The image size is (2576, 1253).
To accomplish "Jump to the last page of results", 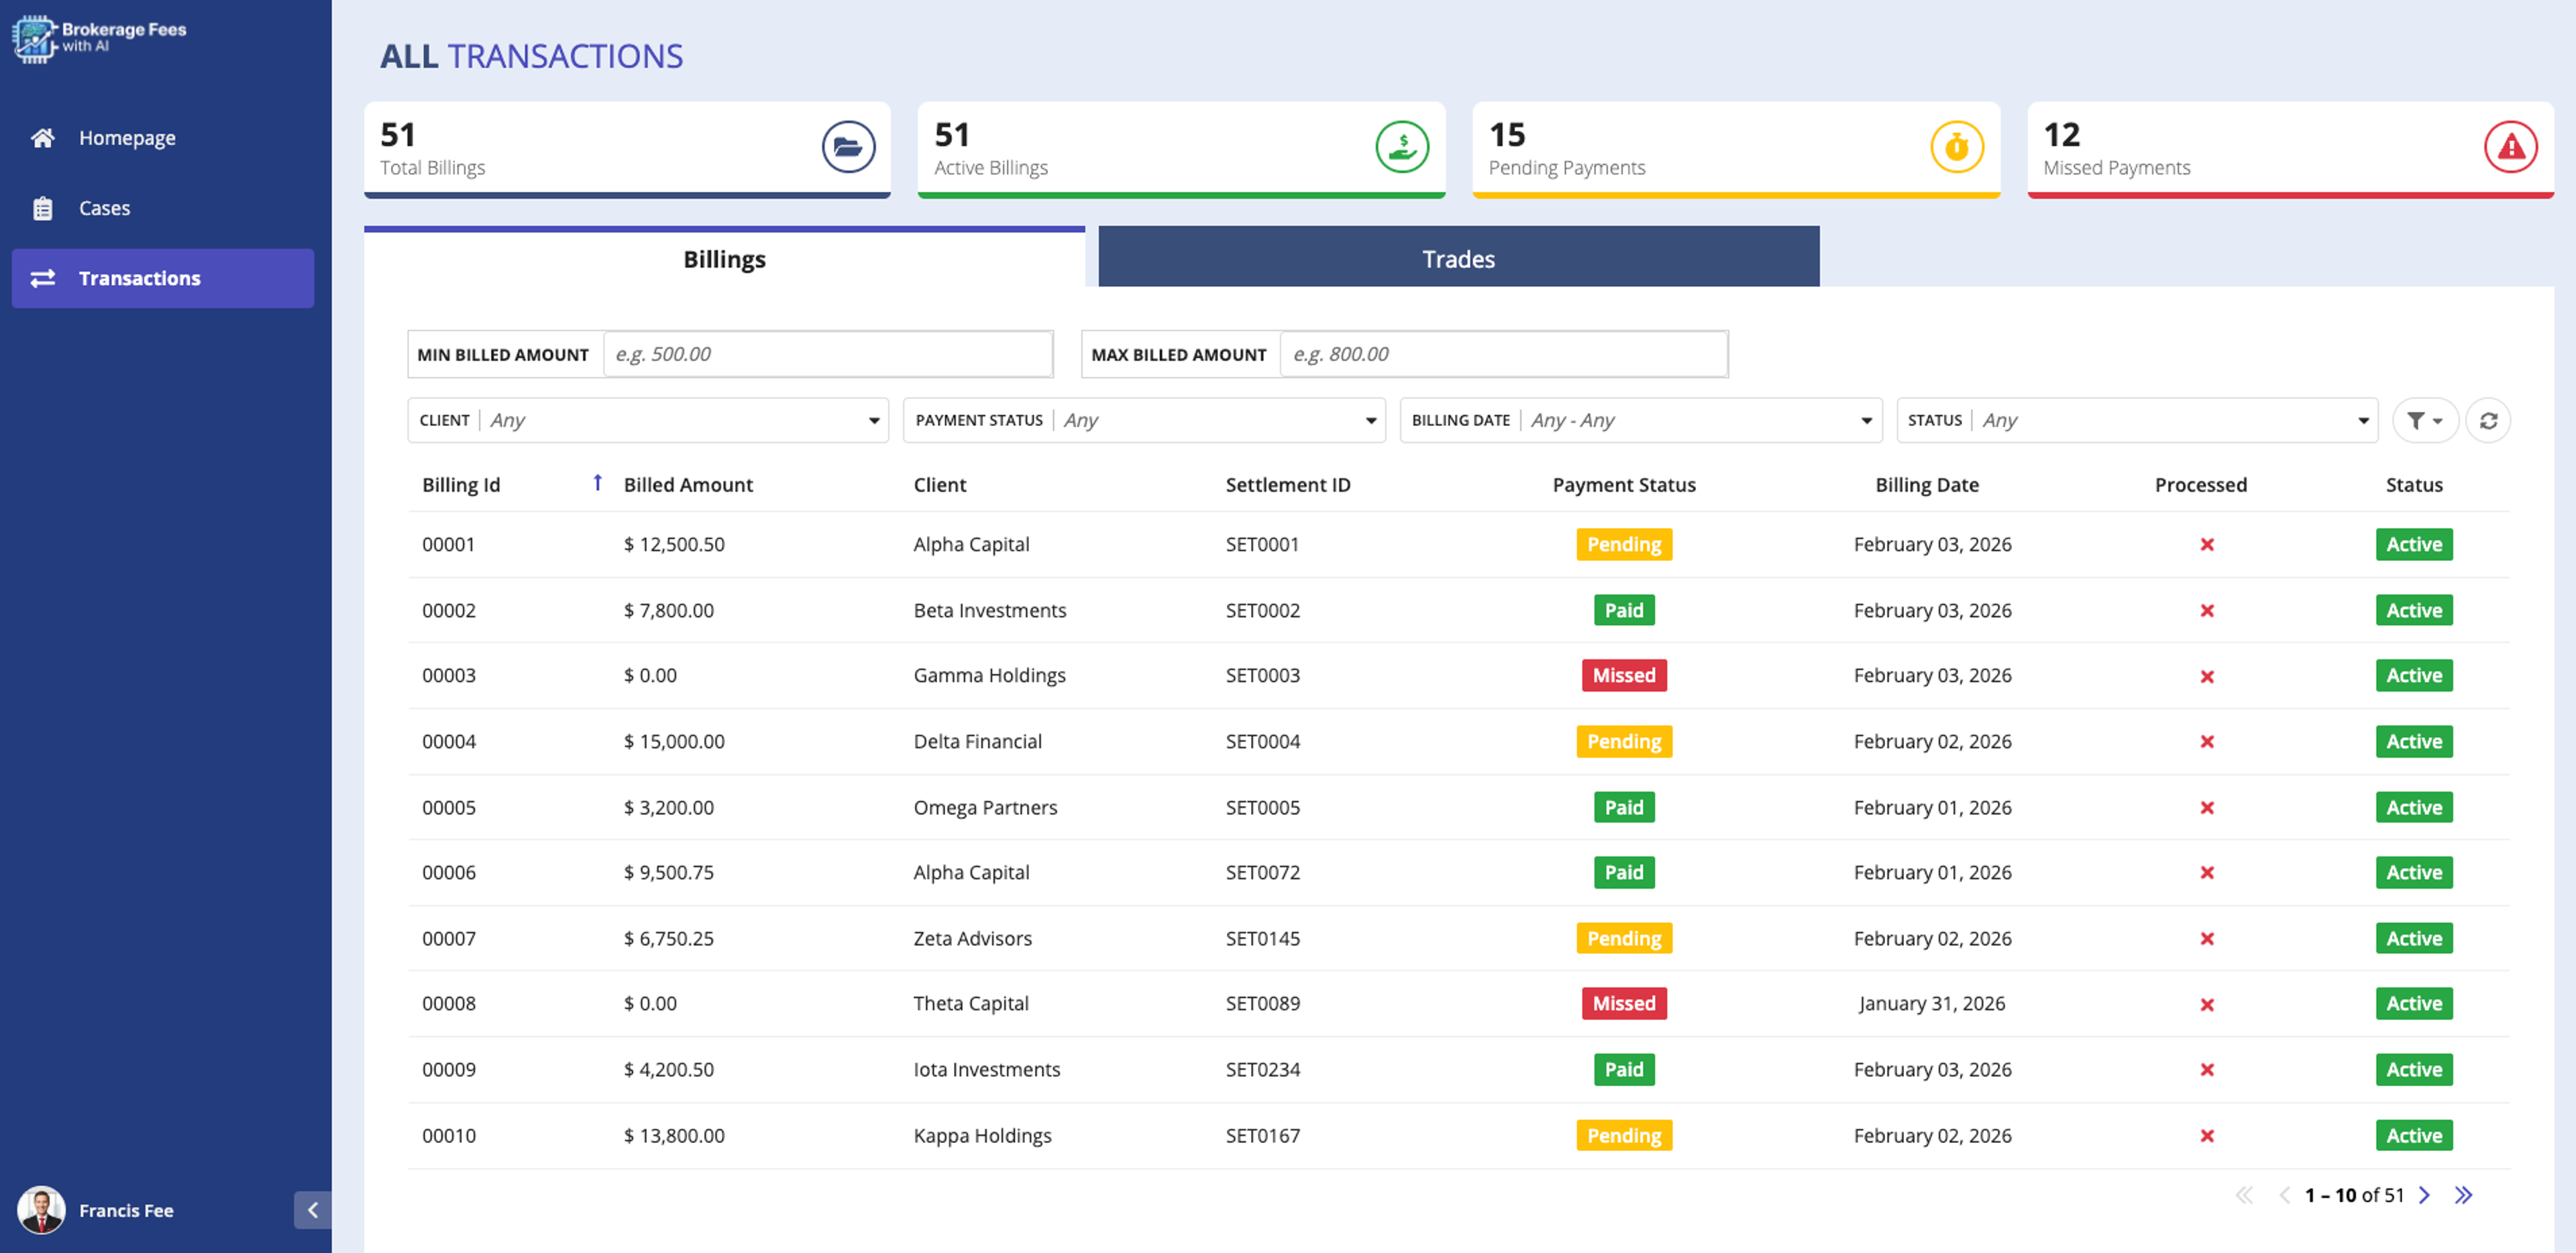I will (2463, 1195).
